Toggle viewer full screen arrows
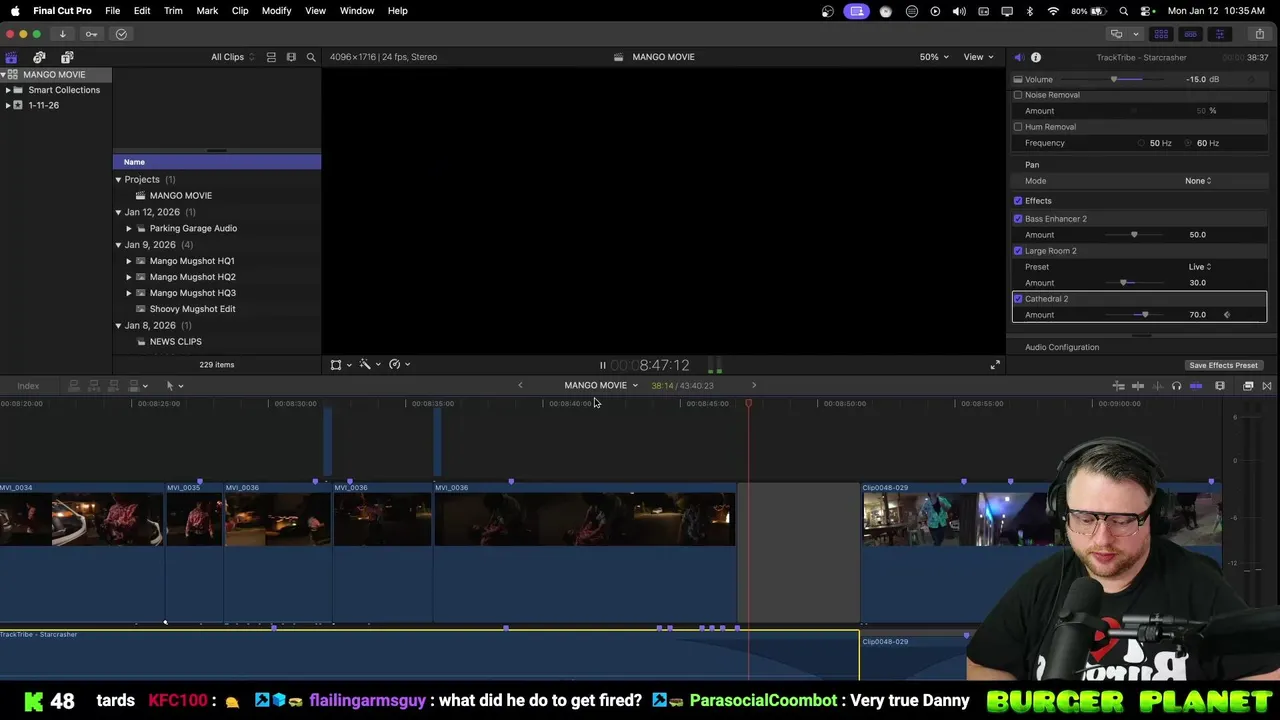The image size is (1280, 720). coord(995,365)
